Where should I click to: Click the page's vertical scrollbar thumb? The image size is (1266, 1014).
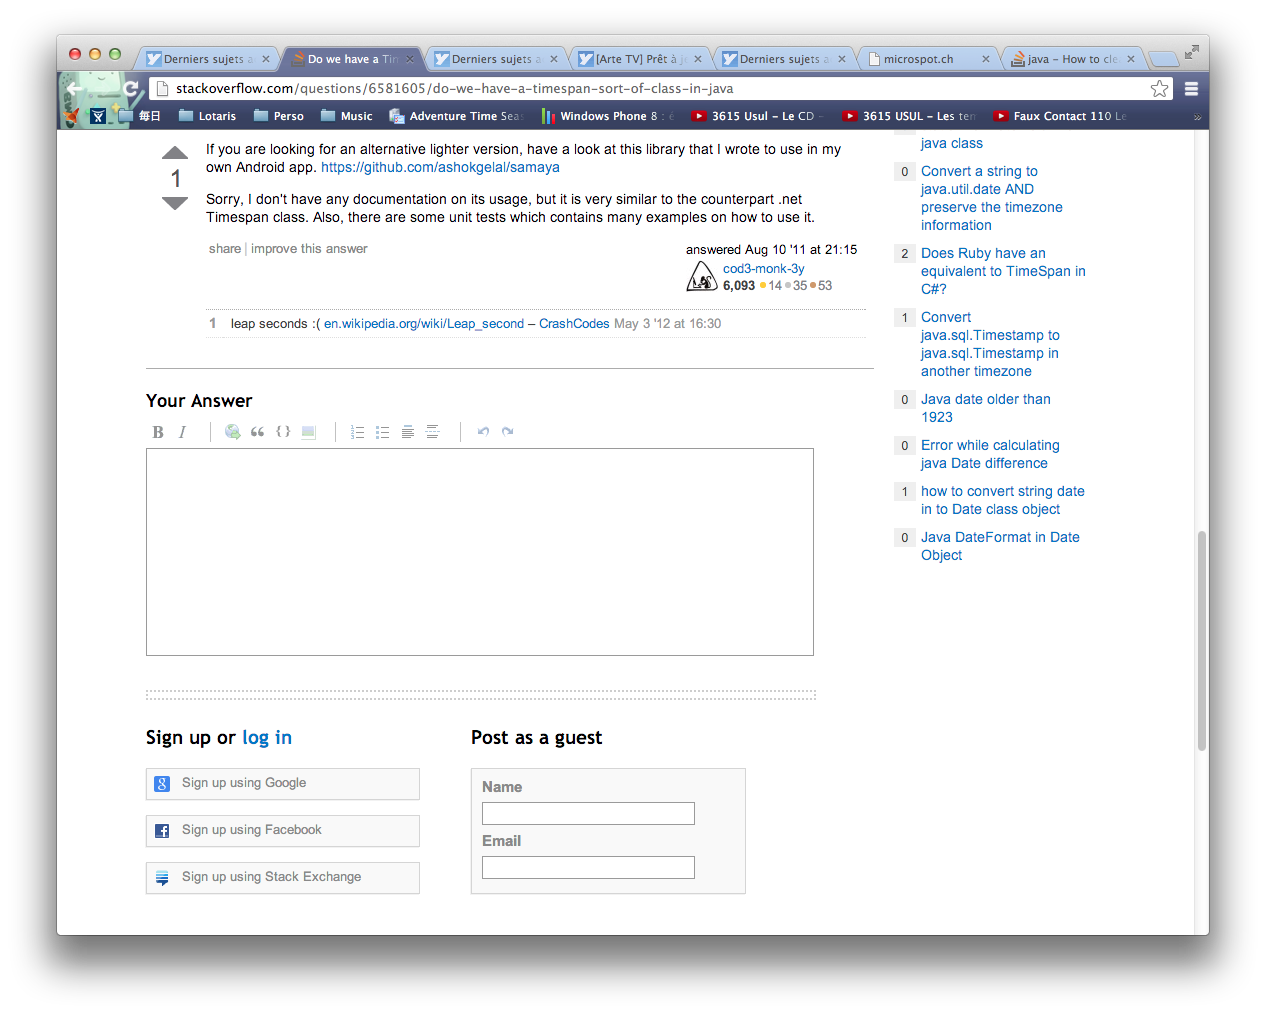[x=1201, y=640]
